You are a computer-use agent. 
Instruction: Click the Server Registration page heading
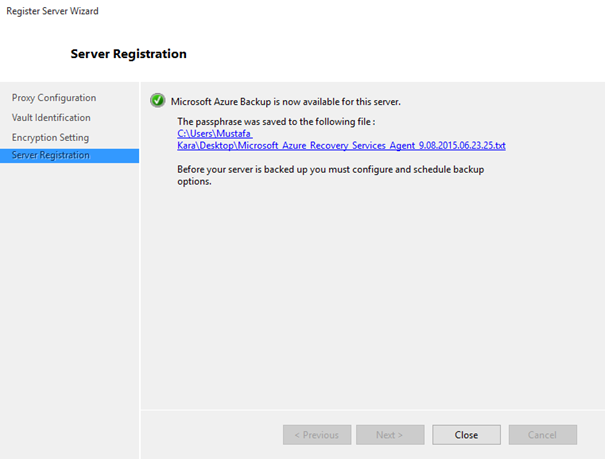[x=128, y=54]
